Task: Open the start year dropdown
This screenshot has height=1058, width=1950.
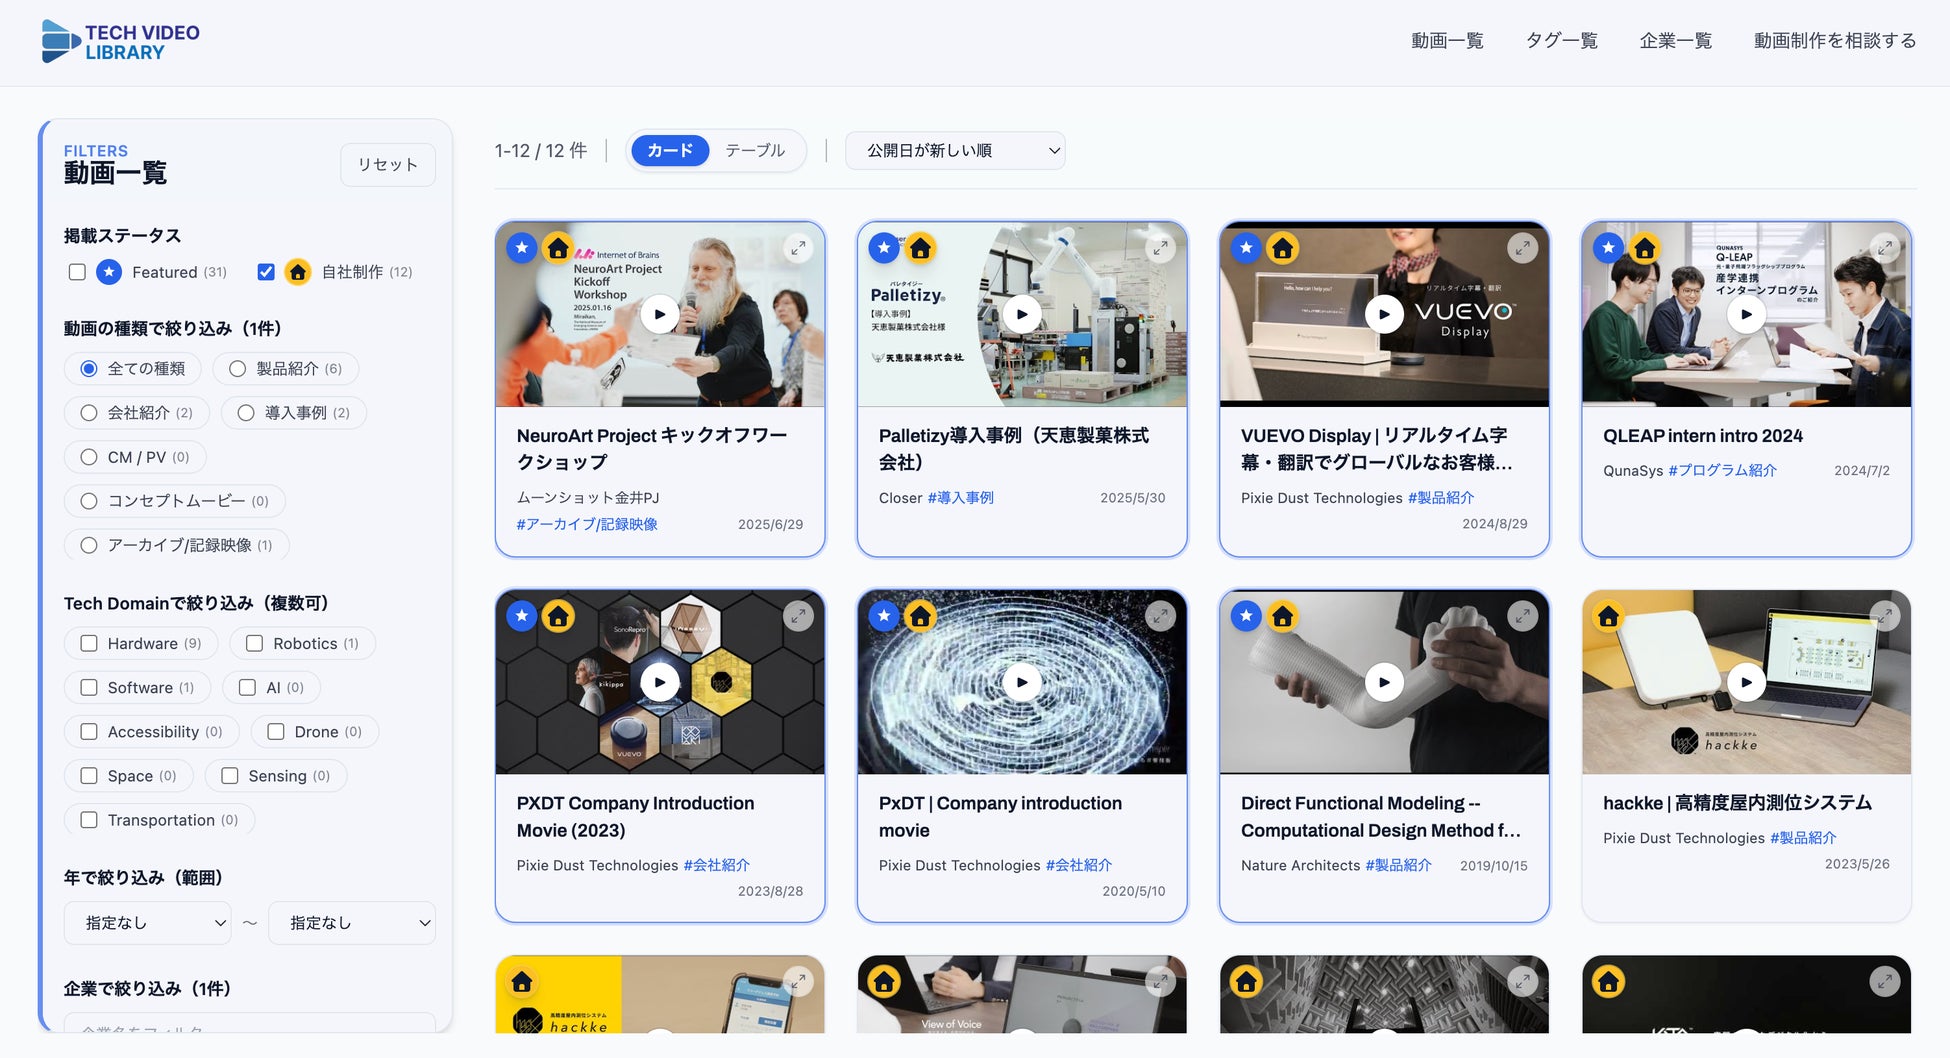Action: [148, 923]
